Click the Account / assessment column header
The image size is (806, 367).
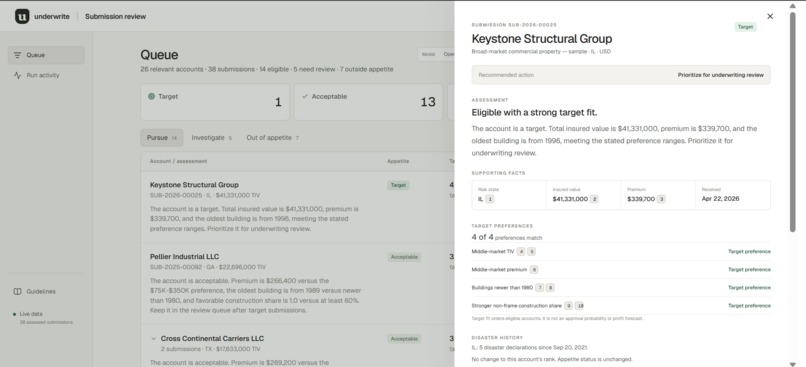(x=178, y=161)
